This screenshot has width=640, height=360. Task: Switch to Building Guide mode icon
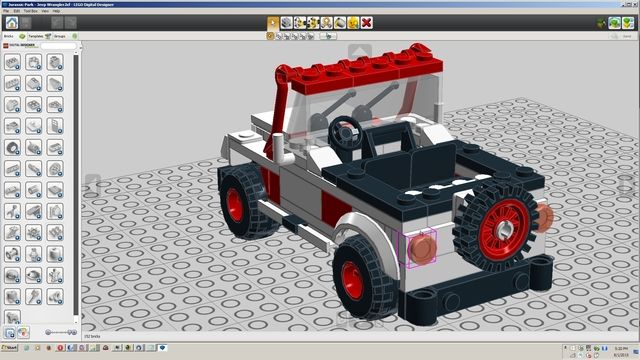coord(628,23)
